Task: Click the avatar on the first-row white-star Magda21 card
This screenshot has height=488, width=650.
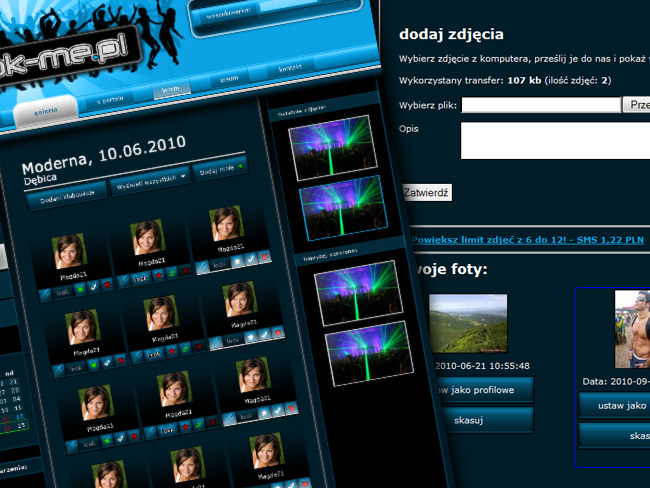Action: [227, 223]
